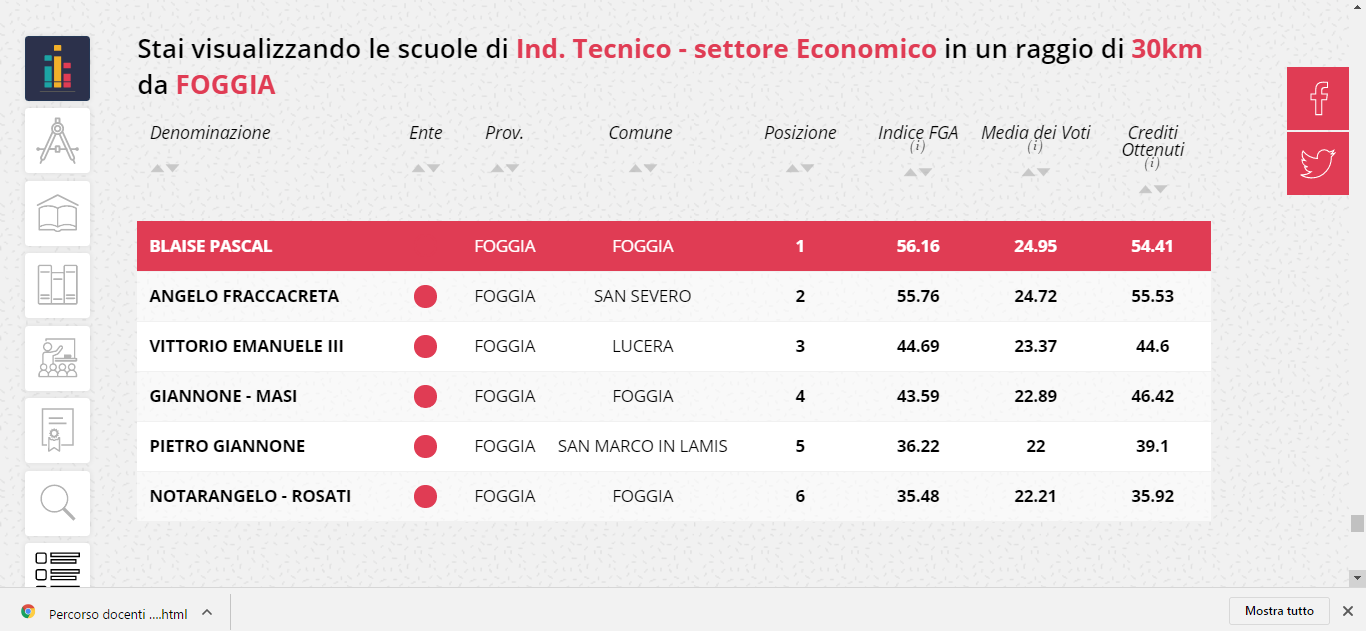Open the teacher and classroom sidebar icon
This screenshot has height=631, width=1366.
(57, 358)
